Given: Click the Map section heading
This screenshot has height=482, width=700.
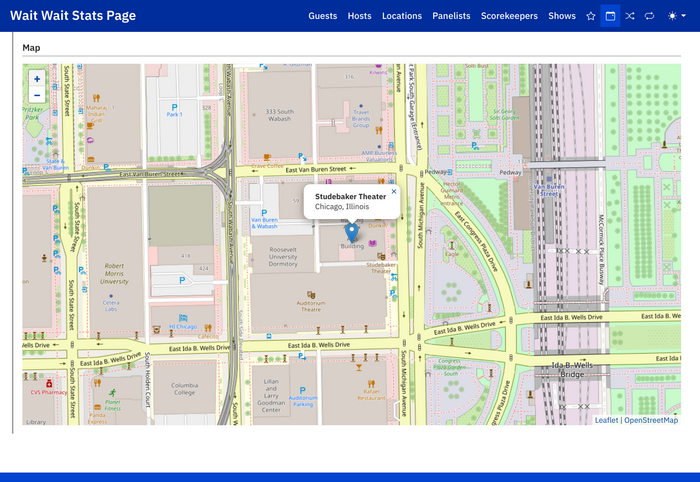Looking at the screenshot, I should (x=31, y=48).
